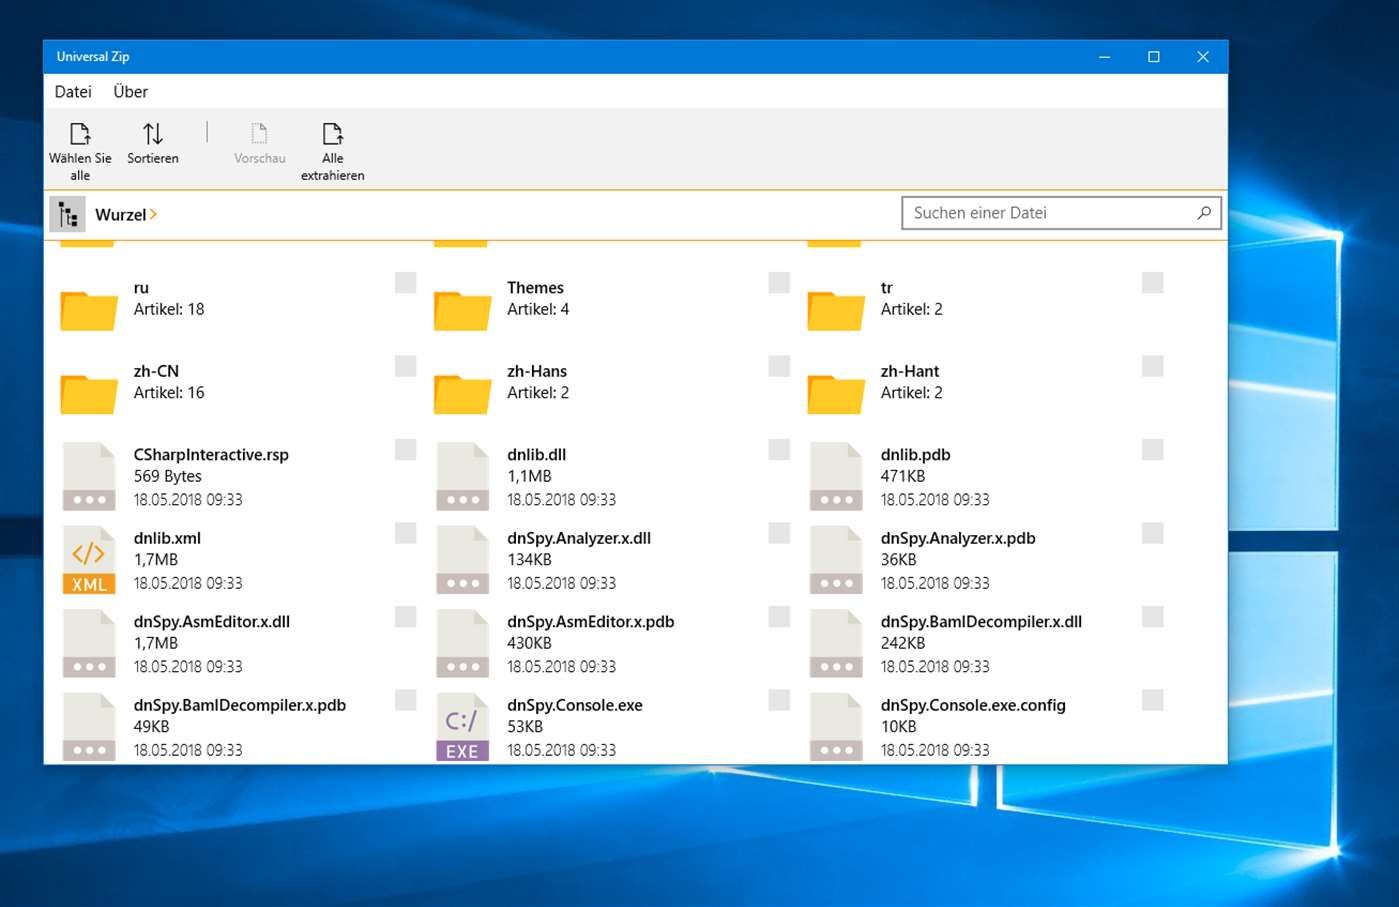Click the magnifier search icon
The image size is (1399, 907).
tap(1204, 213)
